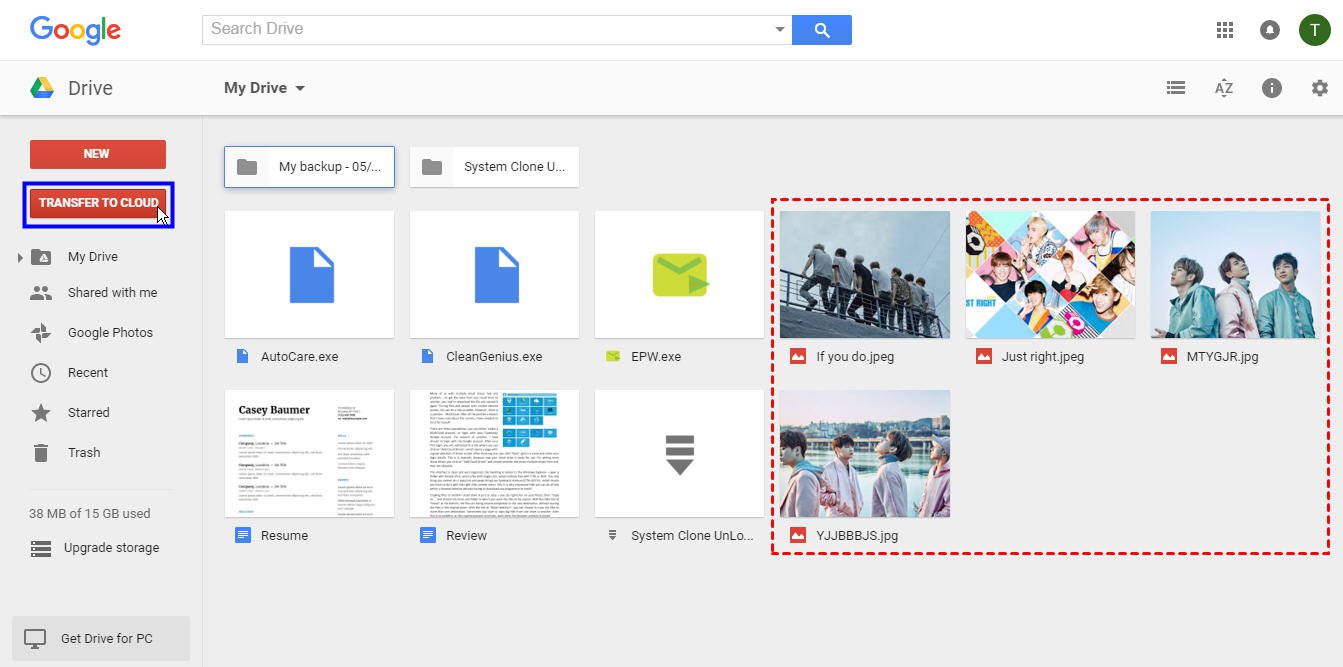The width and height of the screenshot is (1343, 667).
Task: Click the Docs icon beside Resume label
Action: tap(242, 535)
